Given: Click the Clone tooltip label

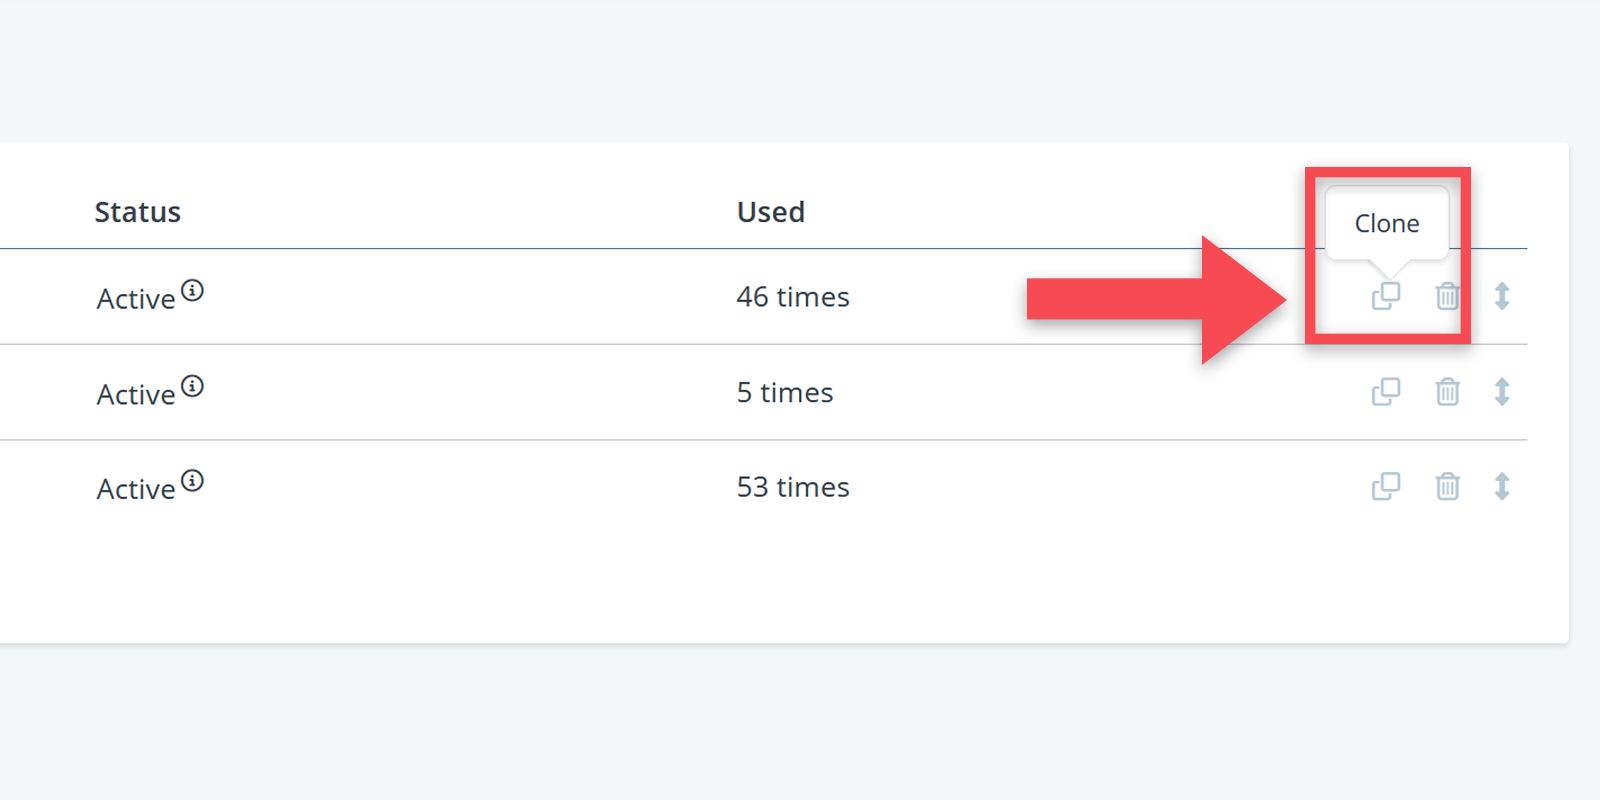Looking at the screenshot, I should click(x=1386, y=224).
